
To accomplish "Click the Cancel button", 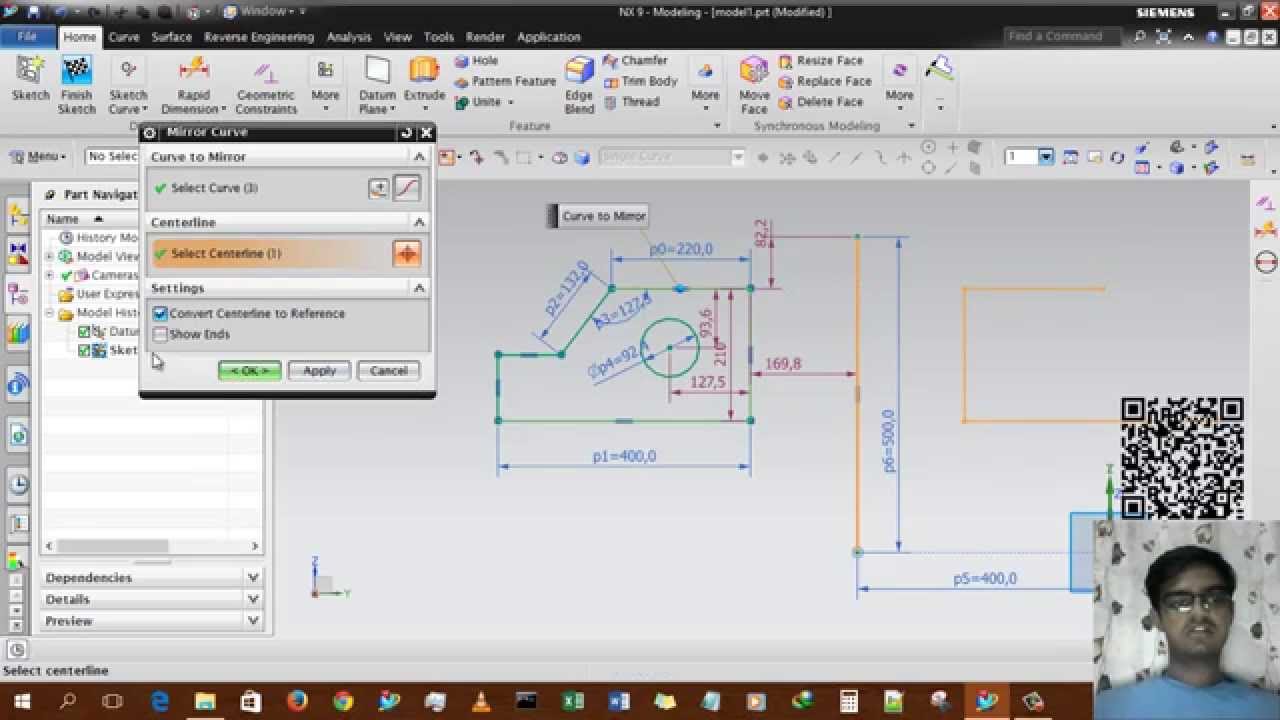I will click(x=388, y=371).
